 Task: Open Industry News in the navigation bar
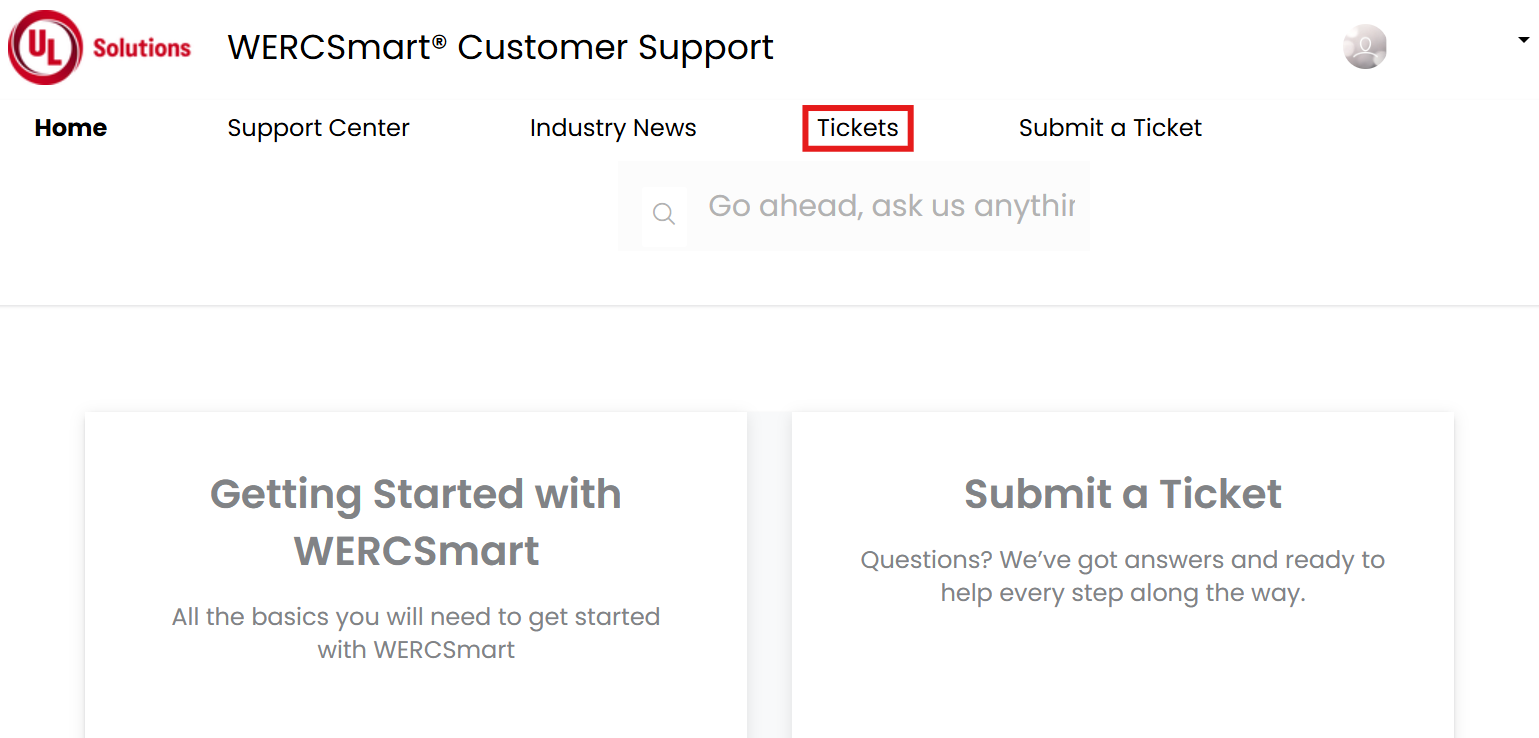click(613, 128)
